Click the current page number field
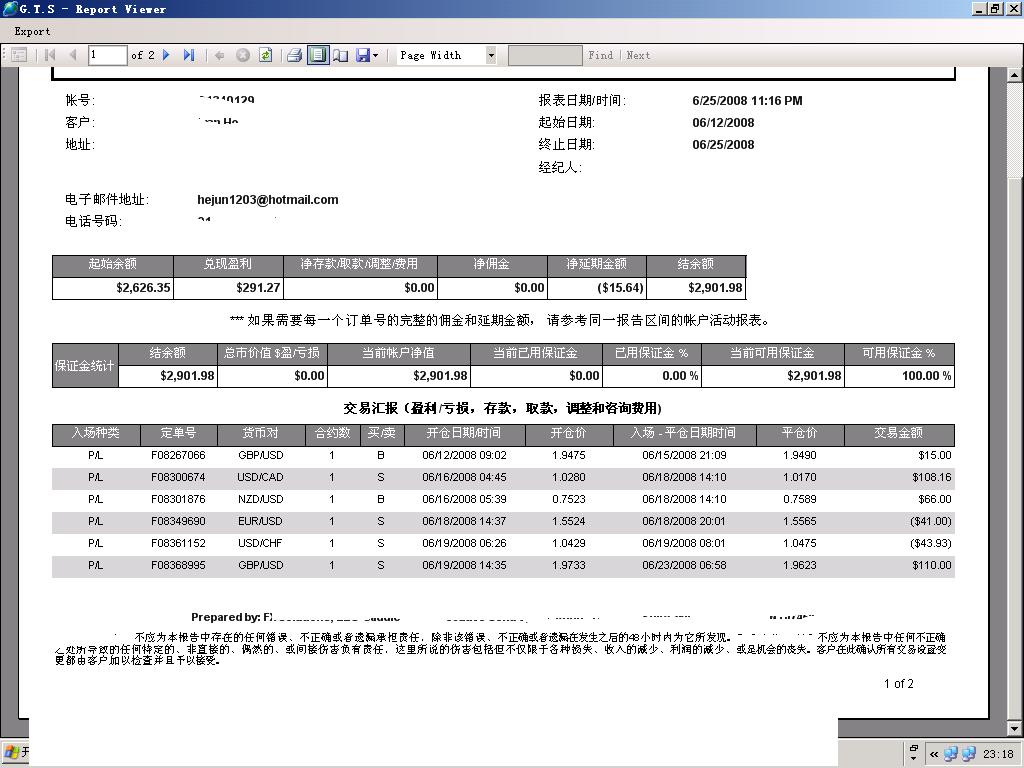This screenshot has width=1024, height=768. pos(107,56)
